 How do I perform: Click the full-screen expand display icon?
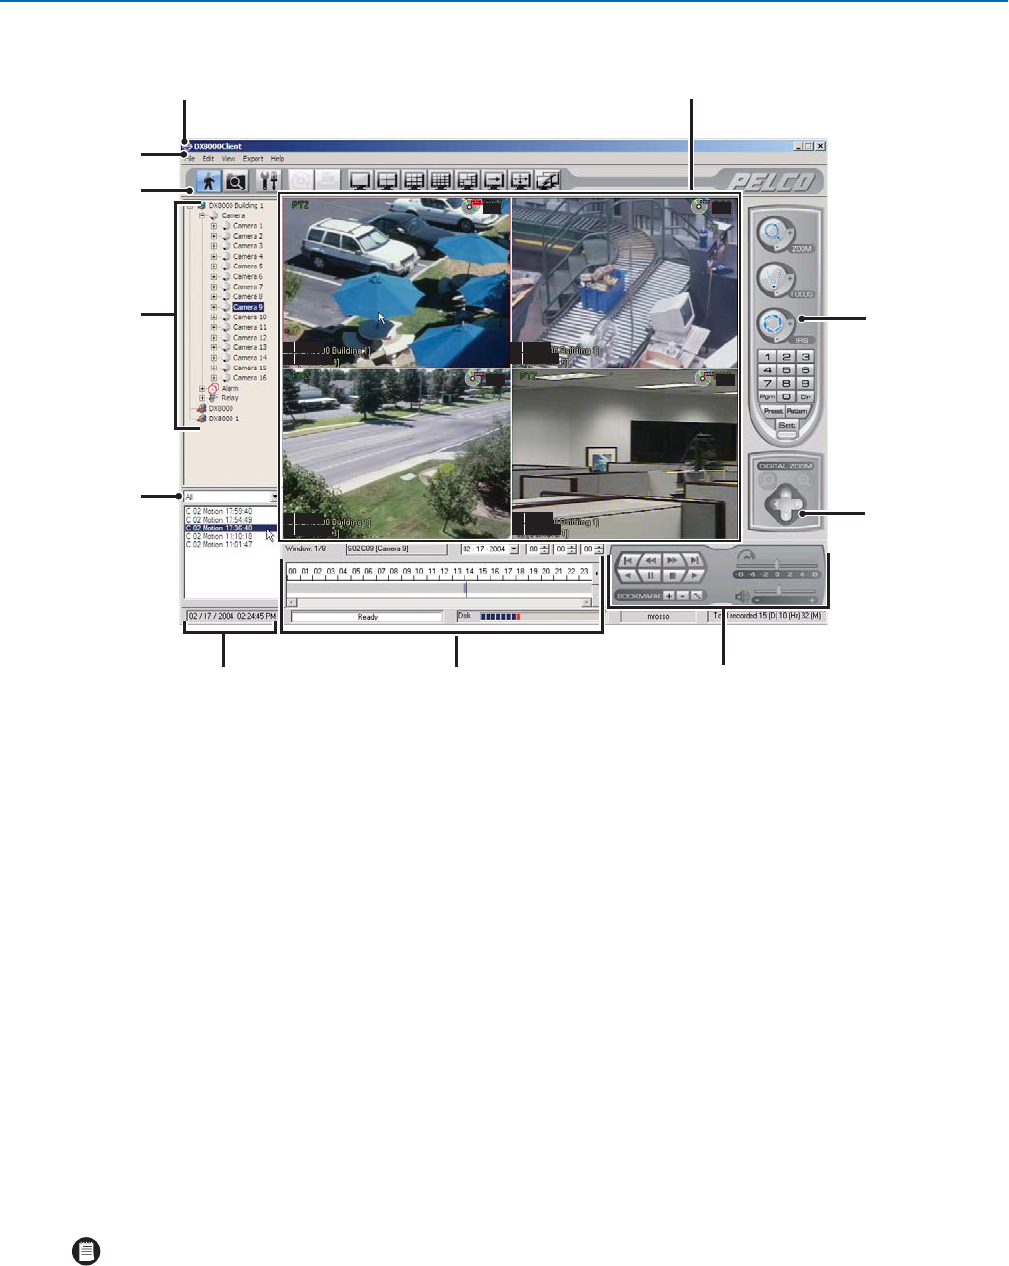pyautogui.click(x=521, y=181)
